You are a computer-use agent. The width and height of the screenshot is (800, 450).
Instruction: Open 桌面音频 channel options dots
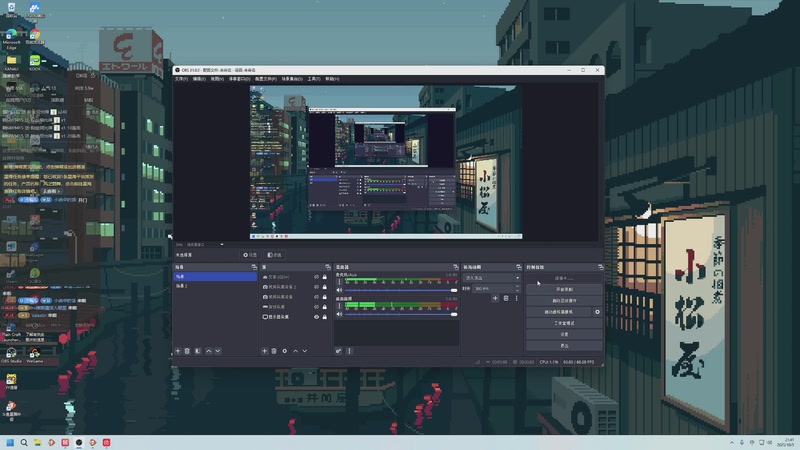pyautogui.click(x=339, y=306)
